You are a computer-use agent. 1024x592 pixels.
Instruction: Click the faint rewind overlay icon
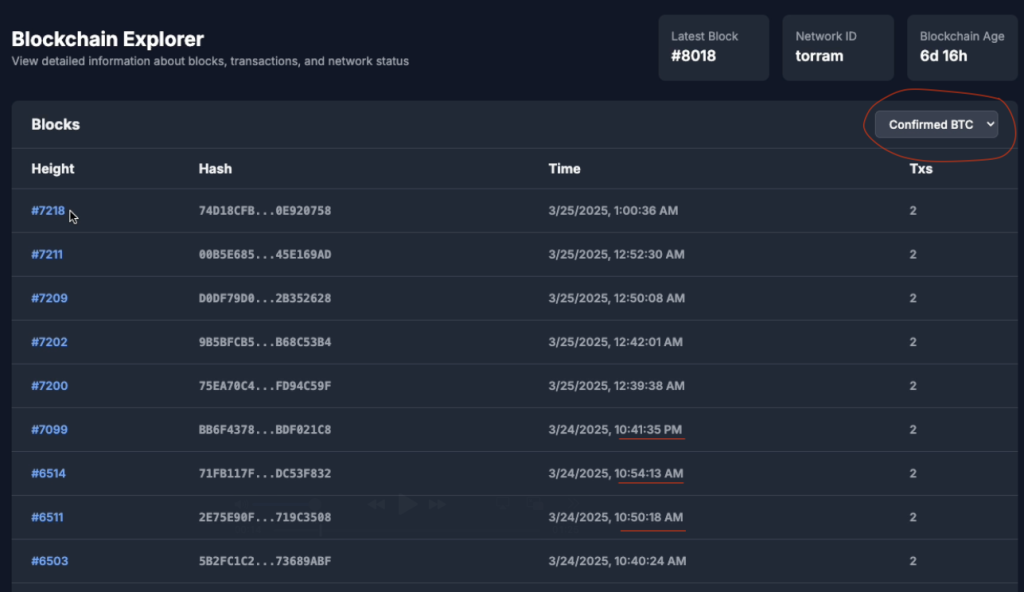[376, 504]
